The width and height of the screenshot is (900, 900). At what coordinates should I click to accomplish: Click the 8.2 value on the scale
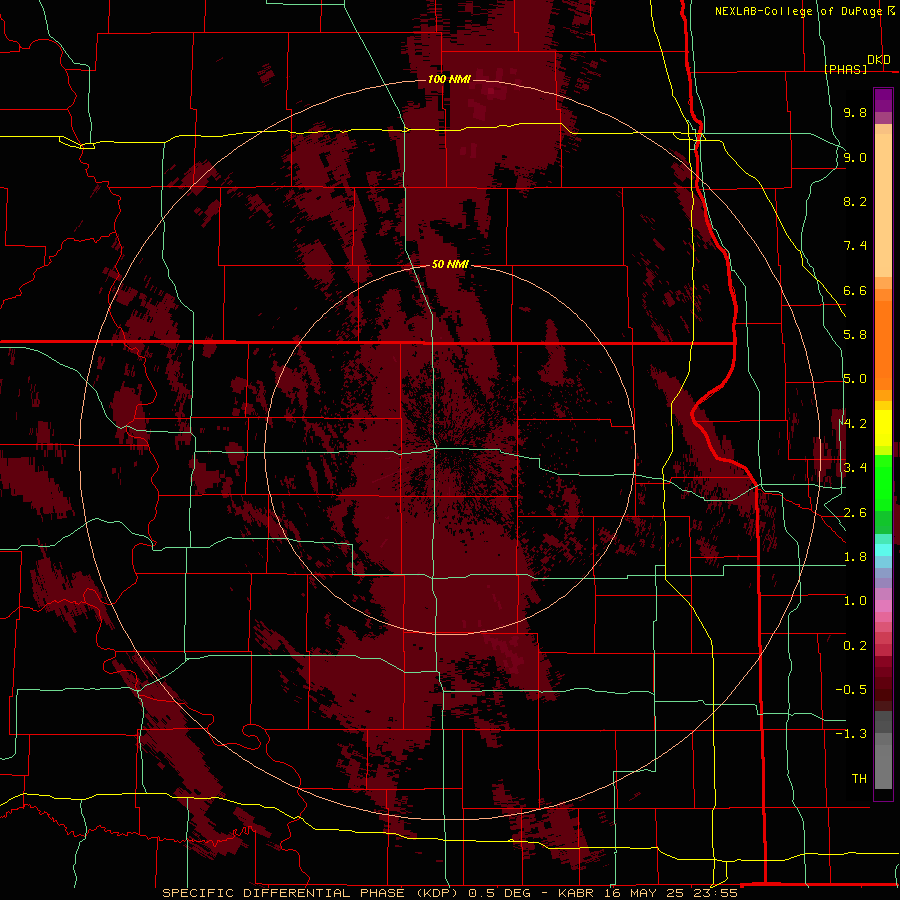(x=855, y=201)
